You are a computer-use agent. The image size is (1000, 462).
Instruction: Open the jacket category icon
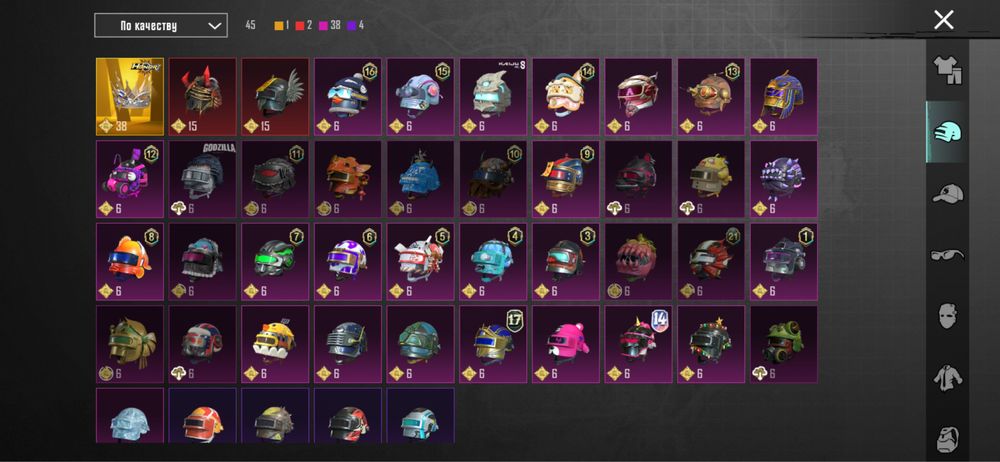(x=948, y=378)
